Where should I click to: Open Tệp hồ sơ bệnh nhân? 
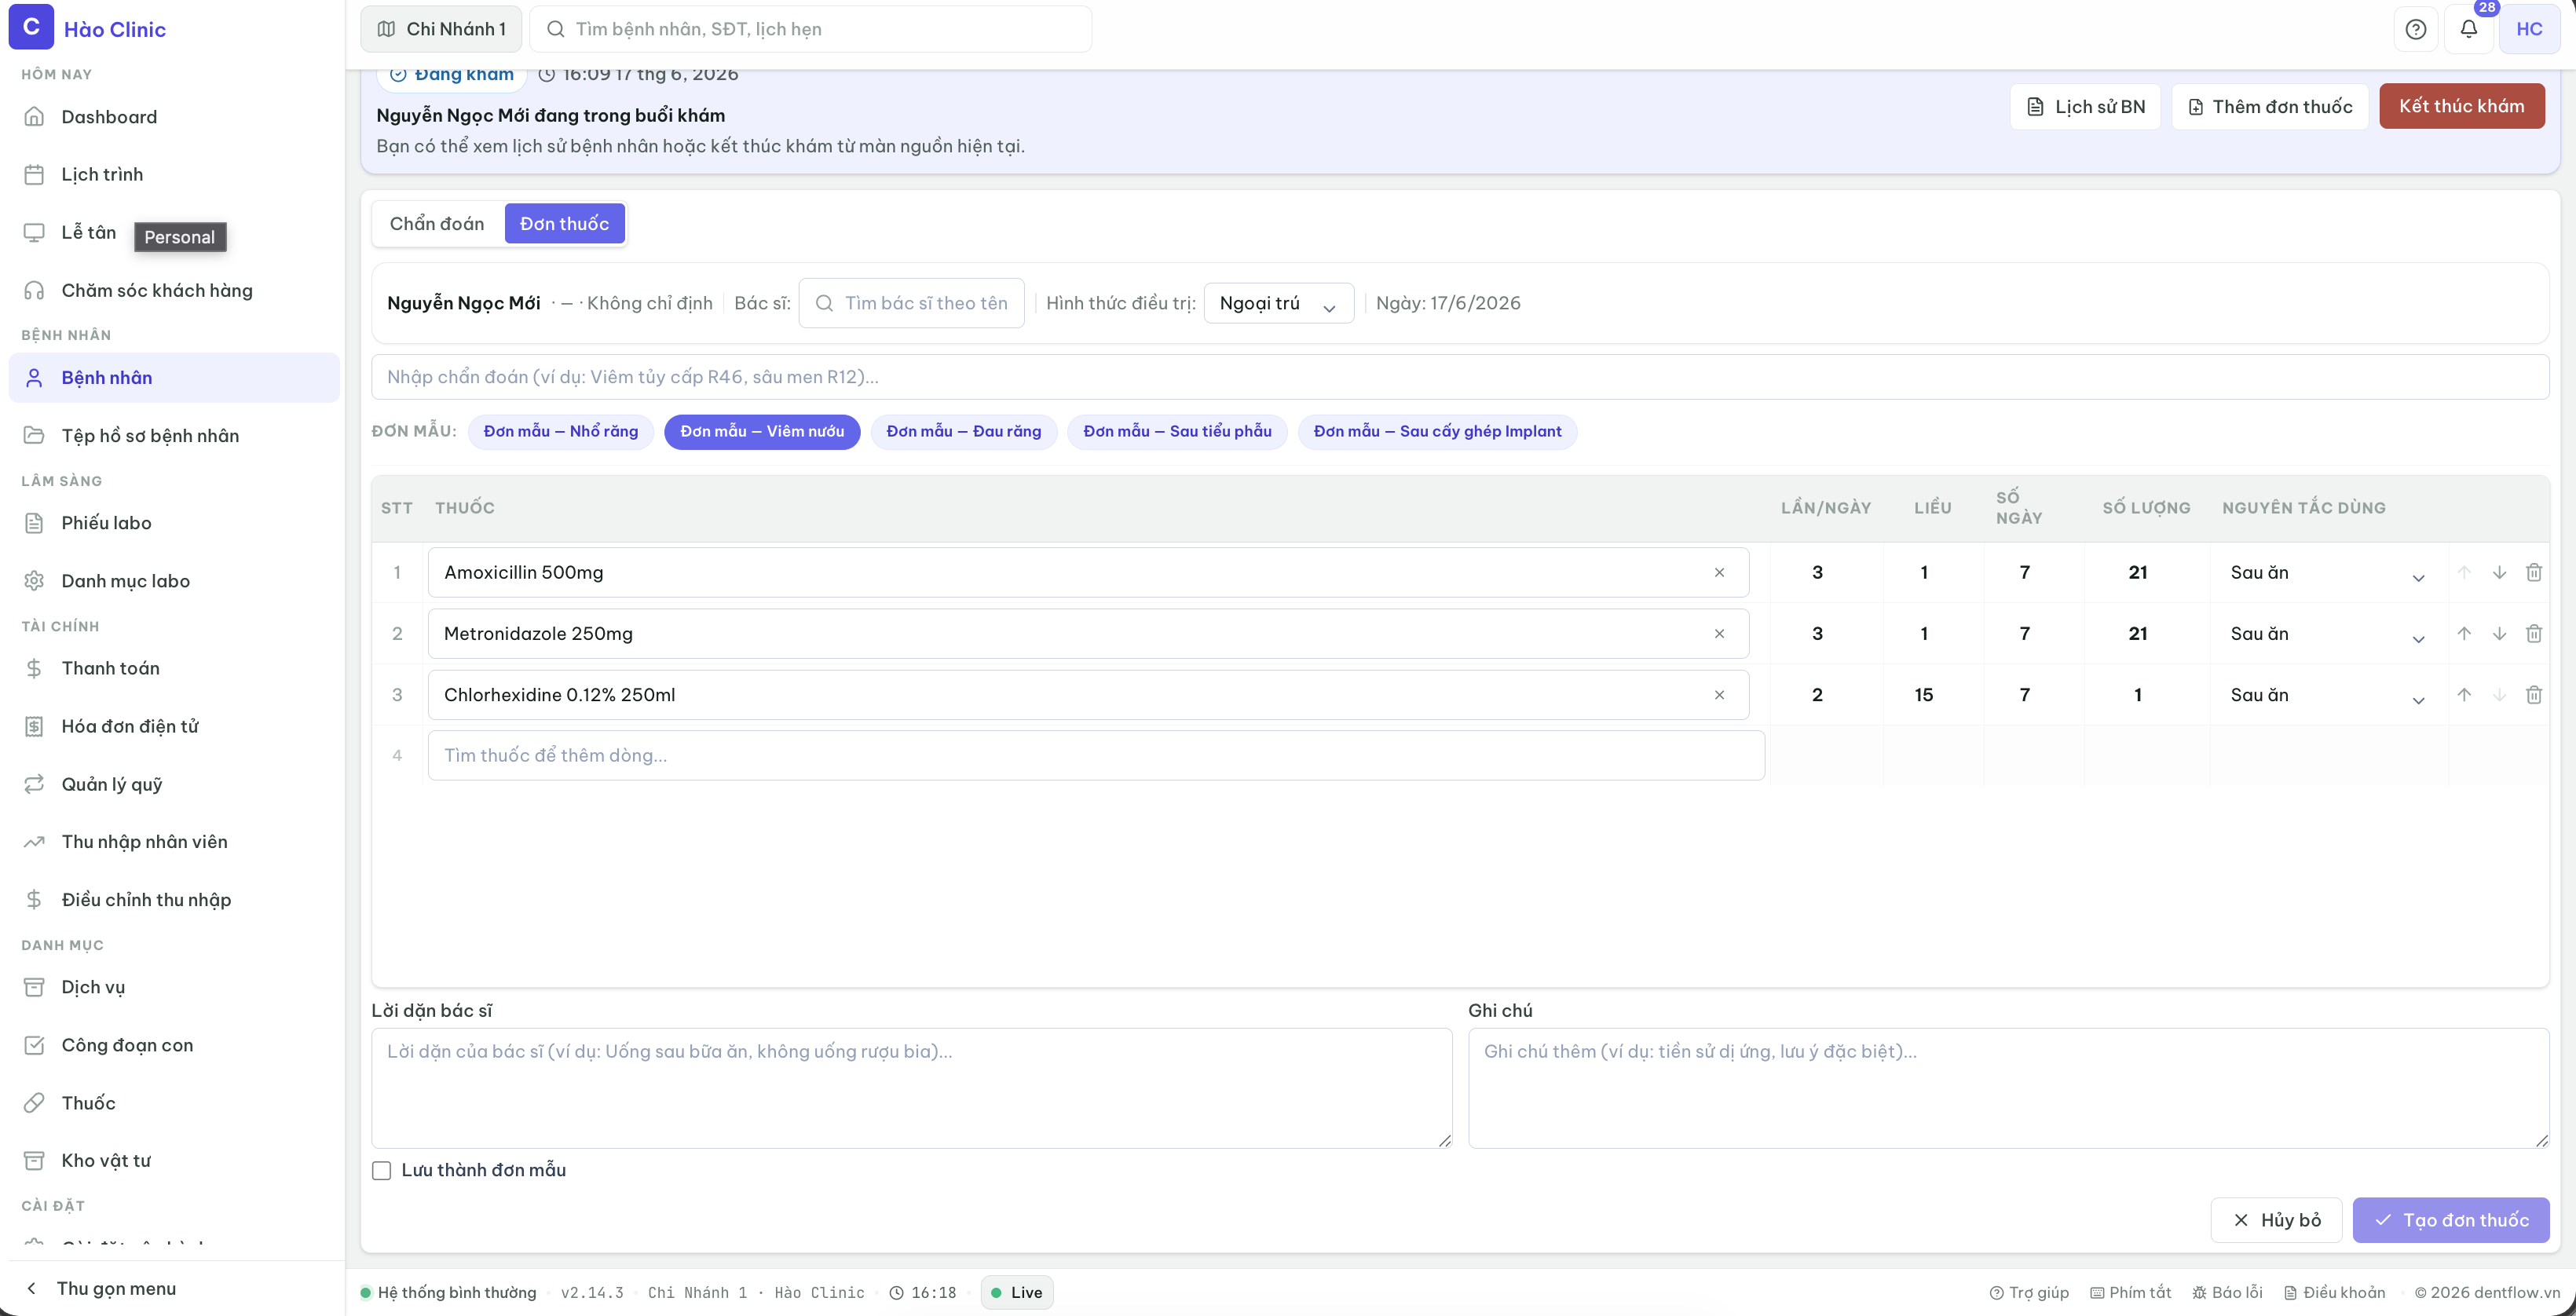(174, 436)
